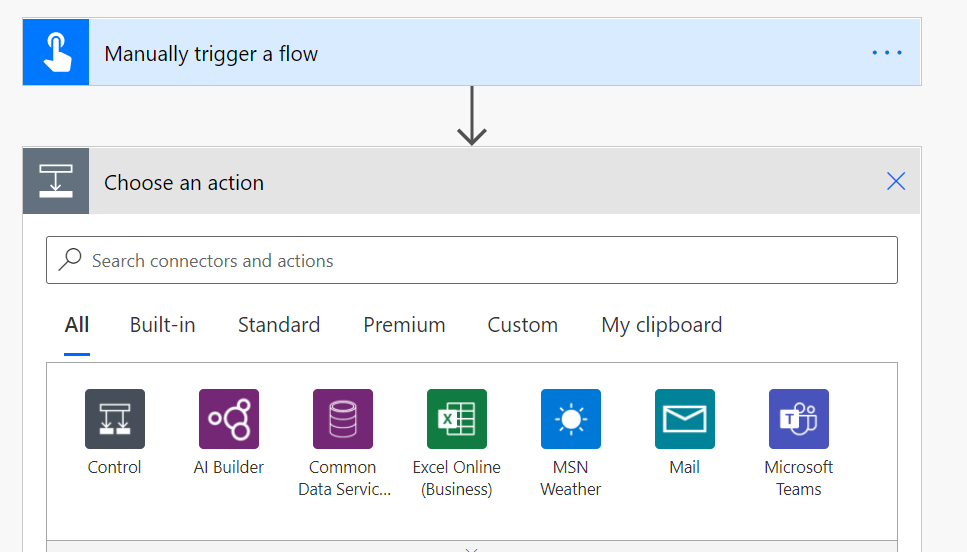Switch to the Built-in tab

163,325
